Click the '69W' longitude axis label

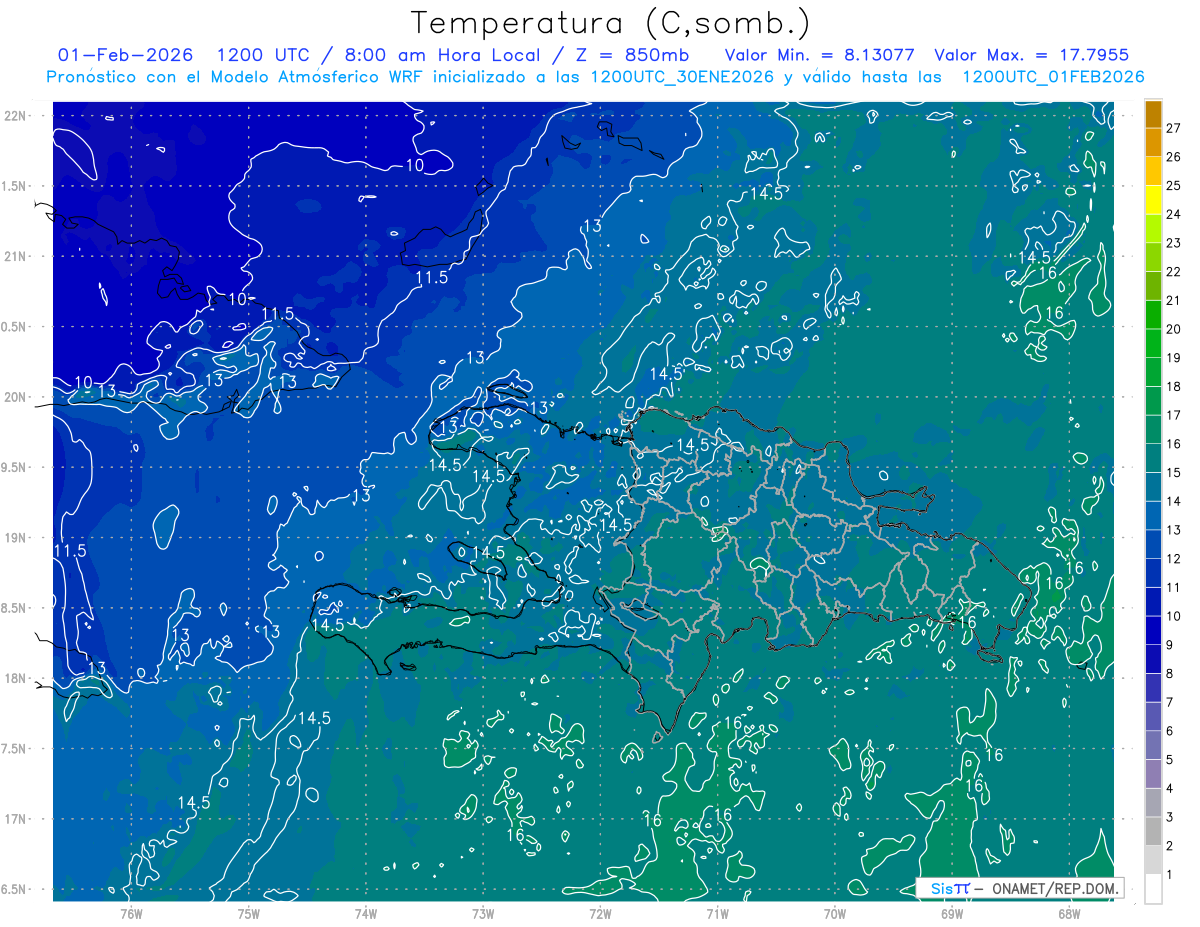(952, 913)
